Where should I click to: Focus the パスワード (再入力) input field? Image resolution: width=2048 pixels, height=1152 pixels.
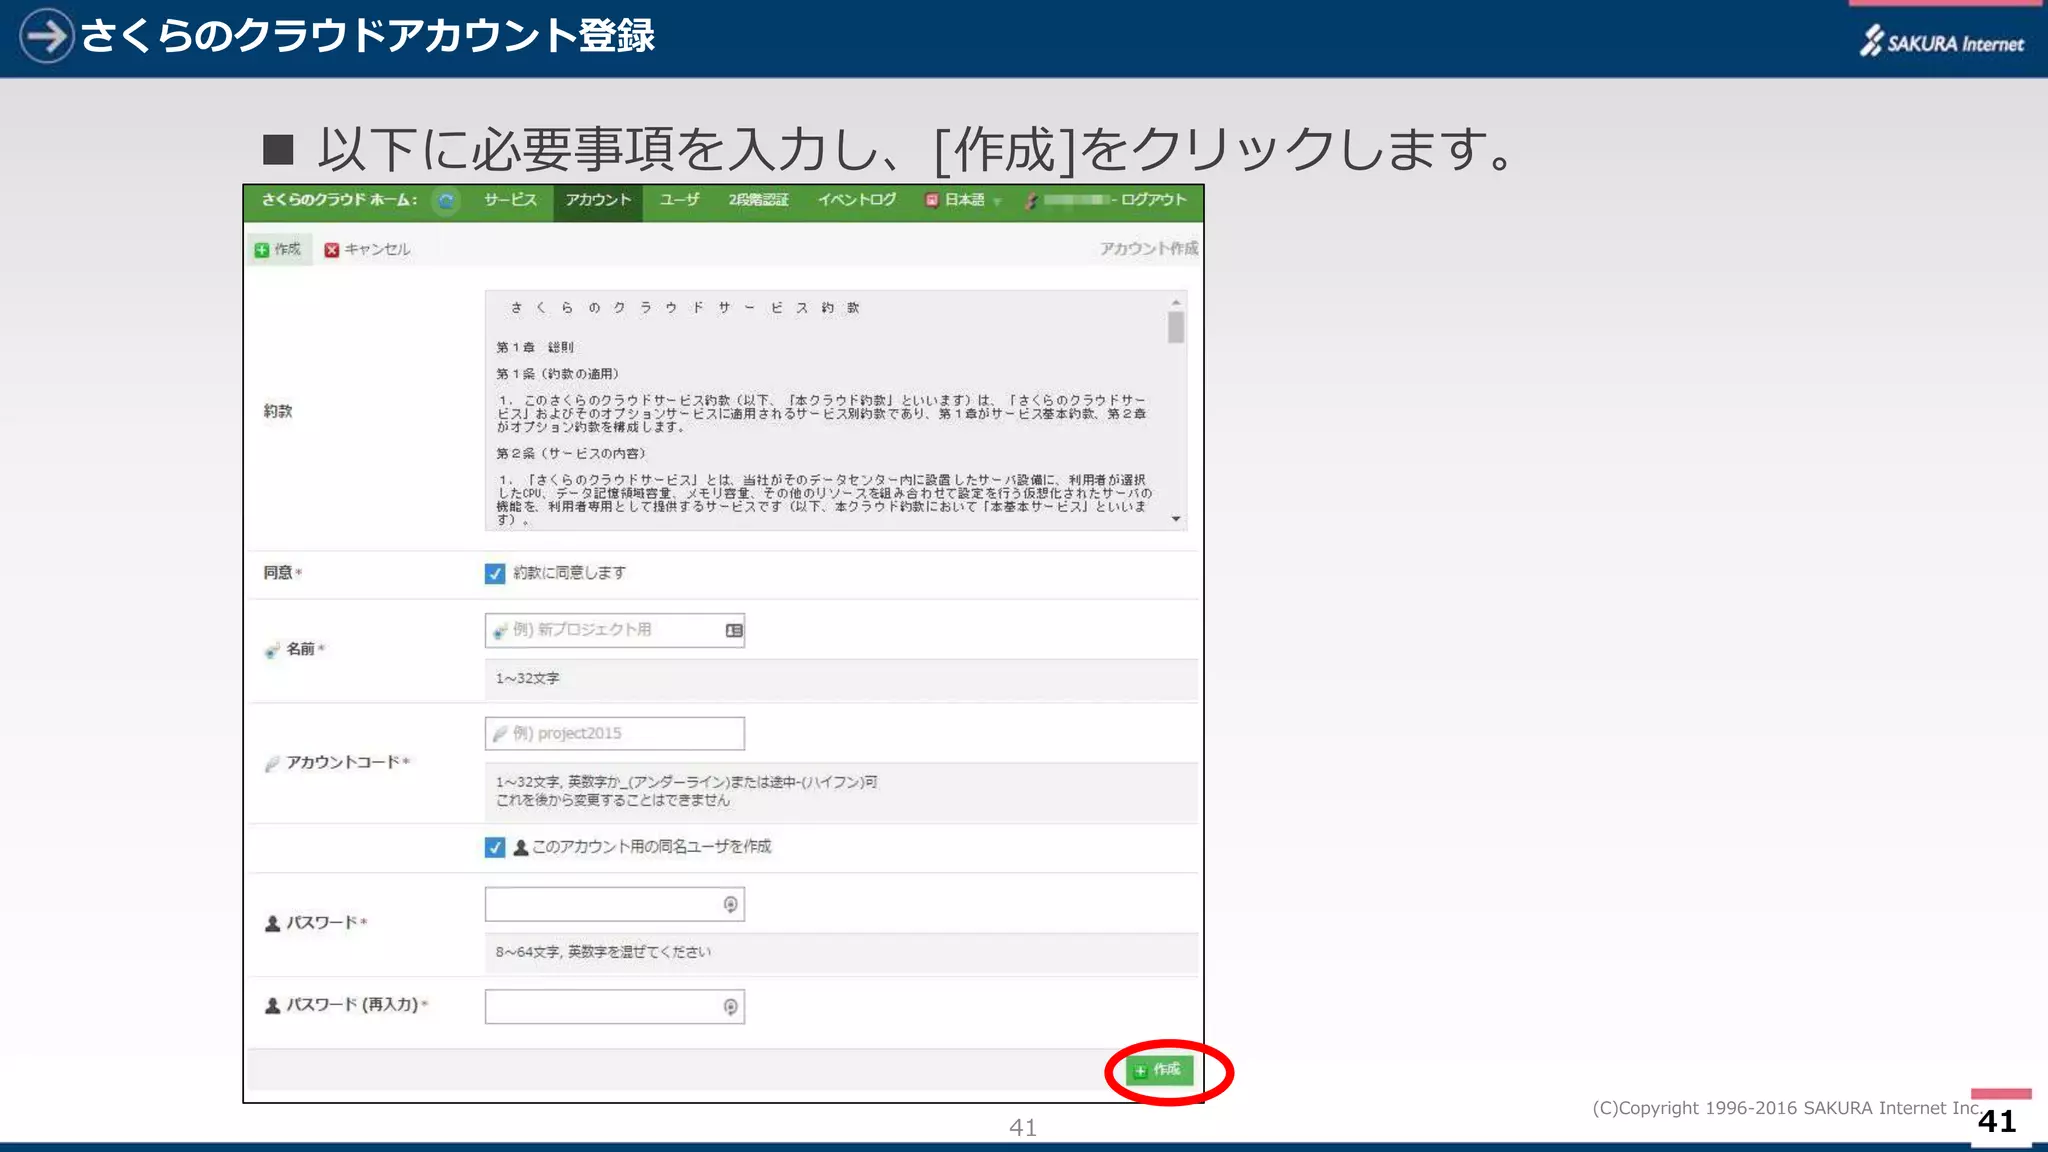(614, 1006)
